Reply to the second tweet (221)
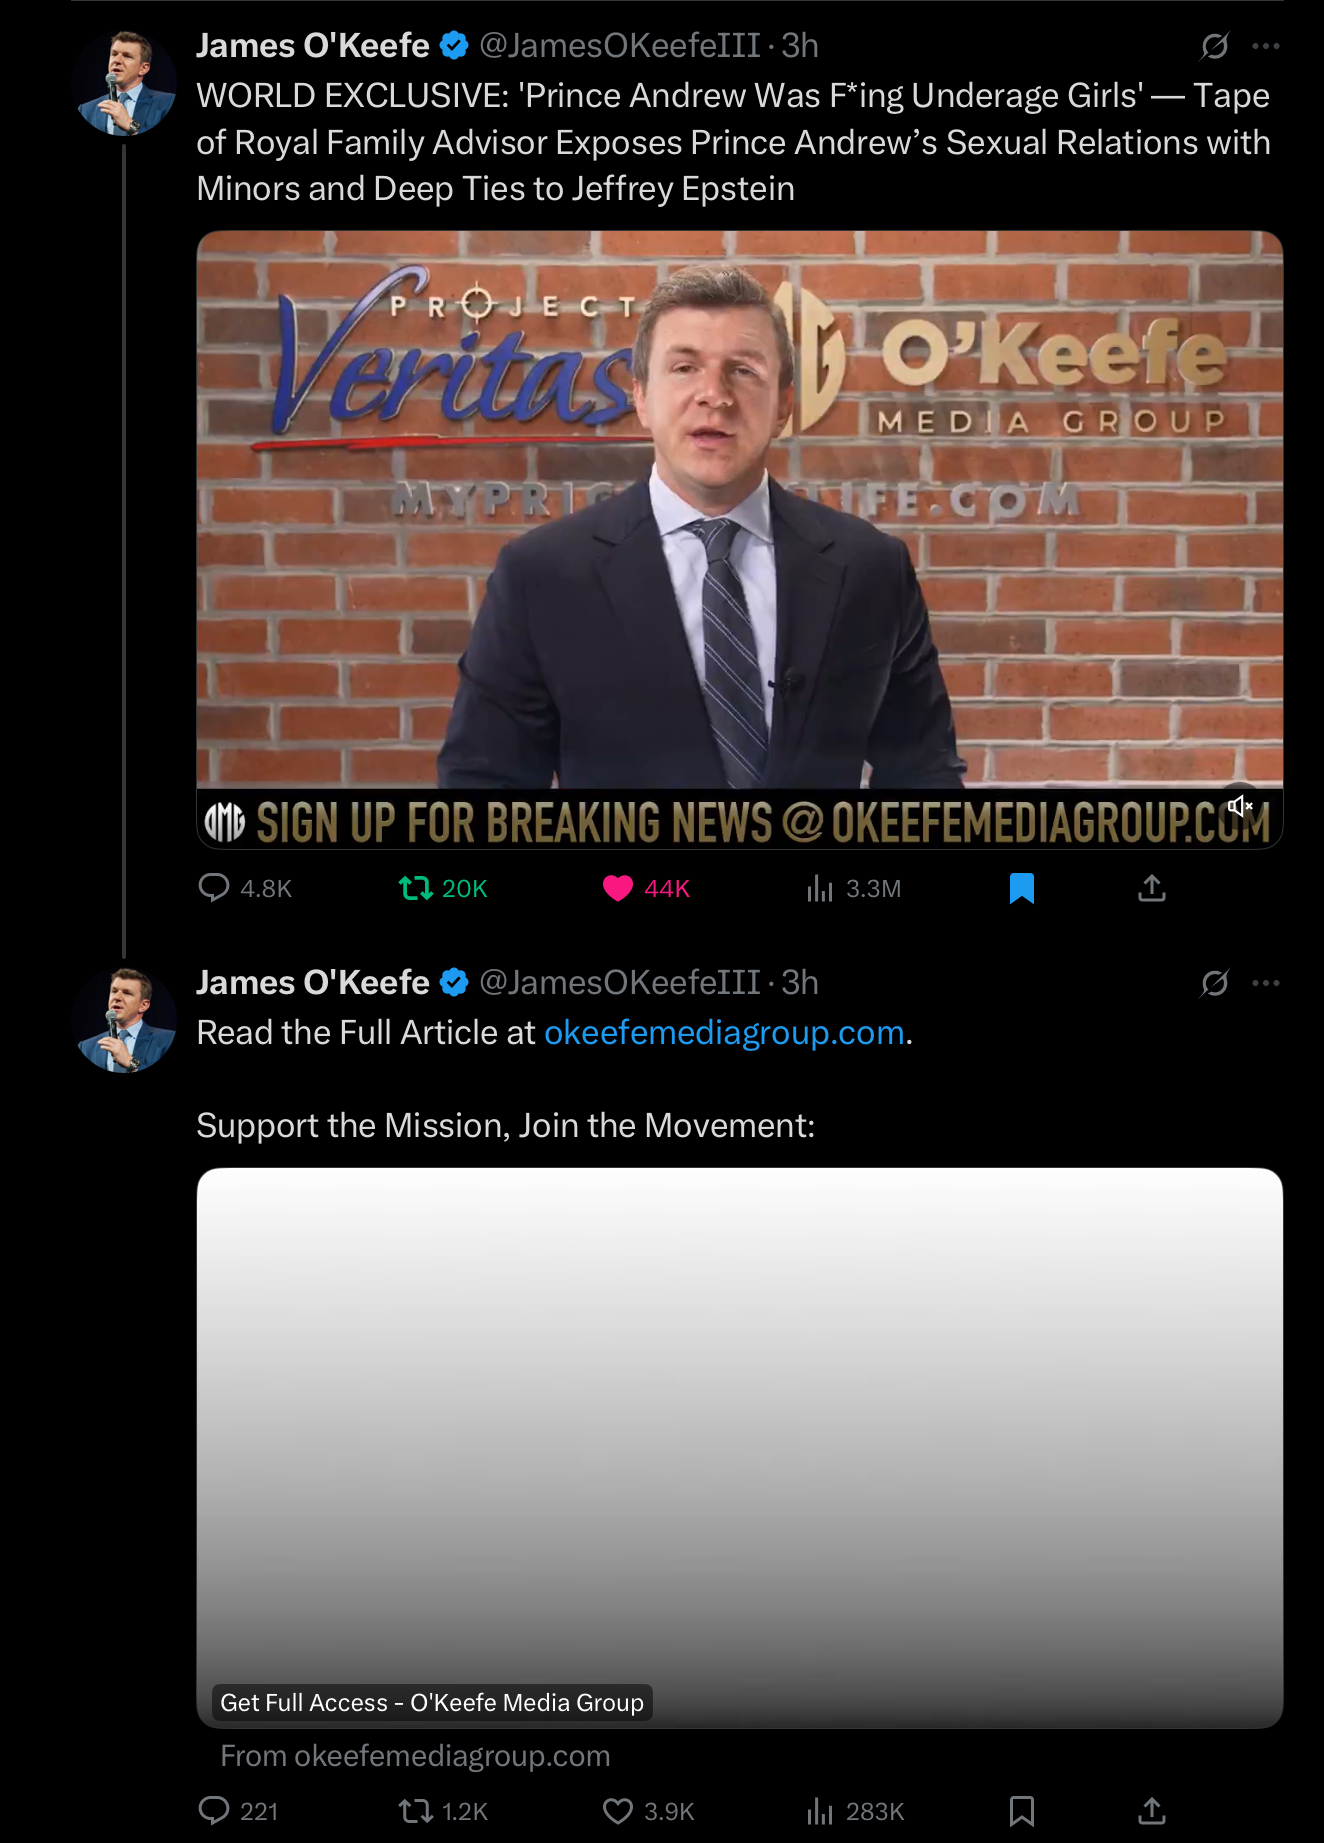1324x1843 pixels. 239,1811
